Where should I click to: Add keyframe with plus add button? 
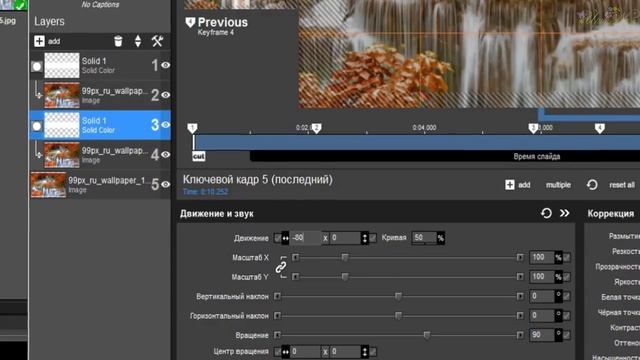point(518,185)
